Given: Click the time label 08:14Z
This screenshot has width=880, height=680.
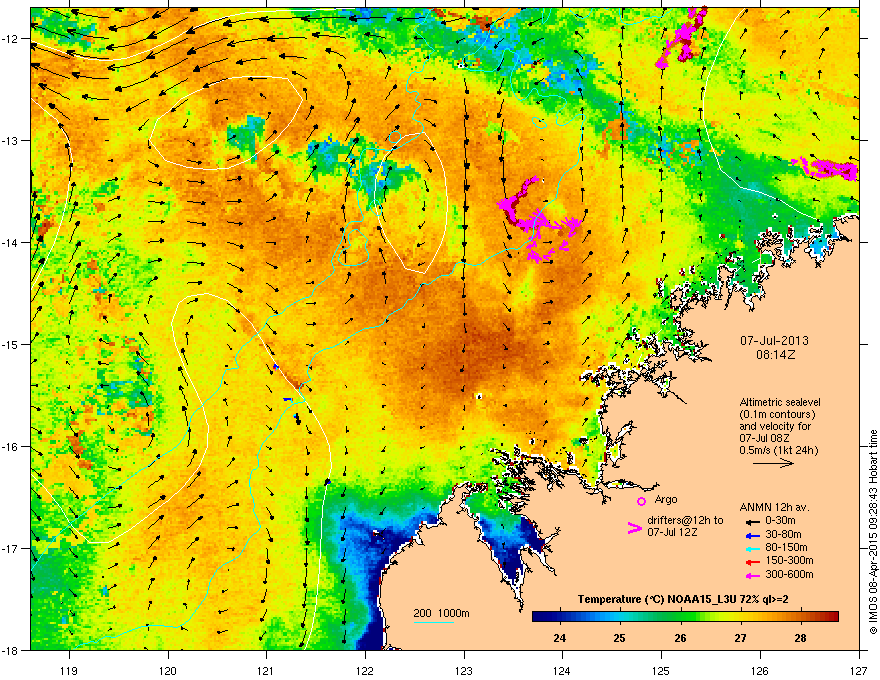Looking at the screenshot, I should (775, 355).
